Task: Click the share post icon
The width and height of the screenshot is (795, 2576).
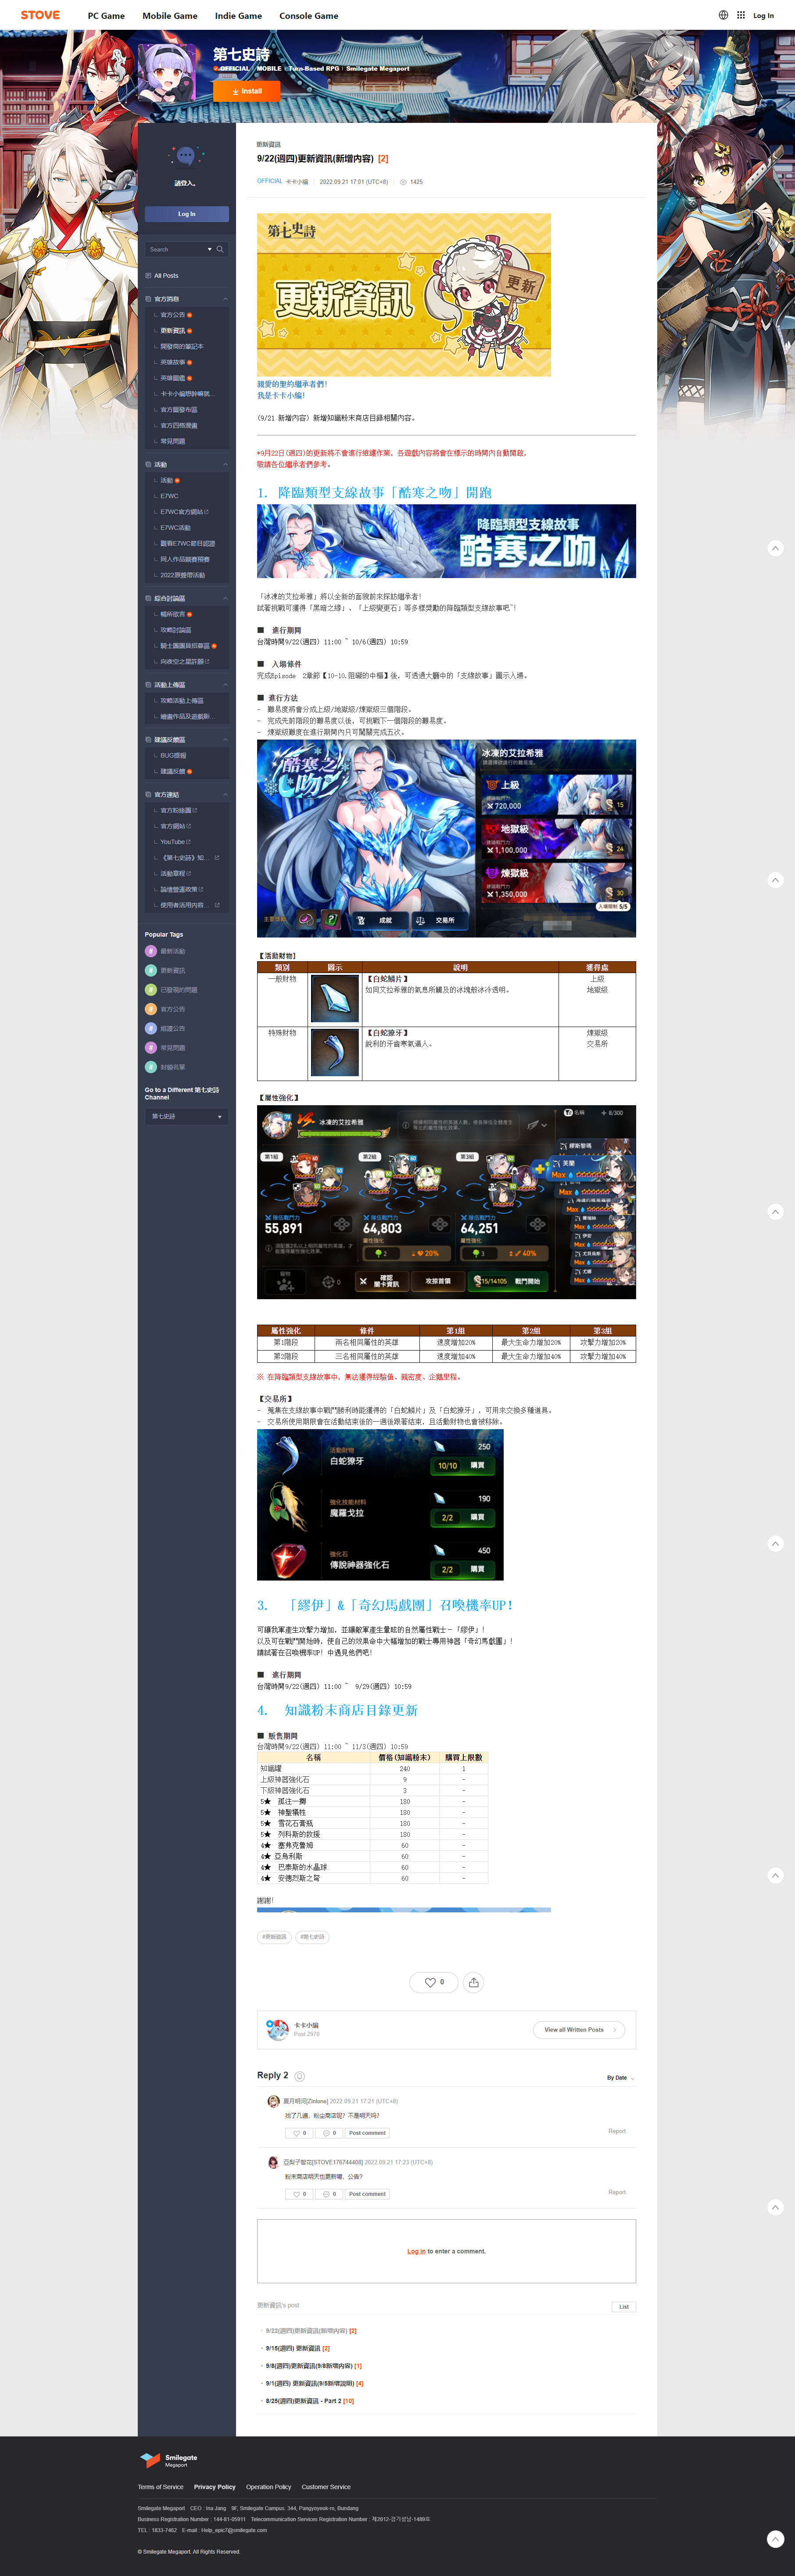Action: pos(473,1982)
